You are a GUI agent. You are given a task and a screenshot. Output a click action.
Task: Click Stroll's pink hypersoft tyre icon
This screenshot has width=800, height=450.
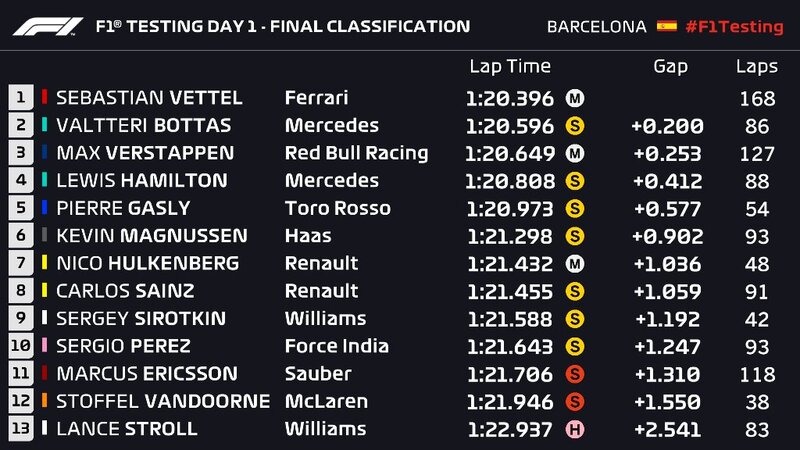[x=575, y=429]
